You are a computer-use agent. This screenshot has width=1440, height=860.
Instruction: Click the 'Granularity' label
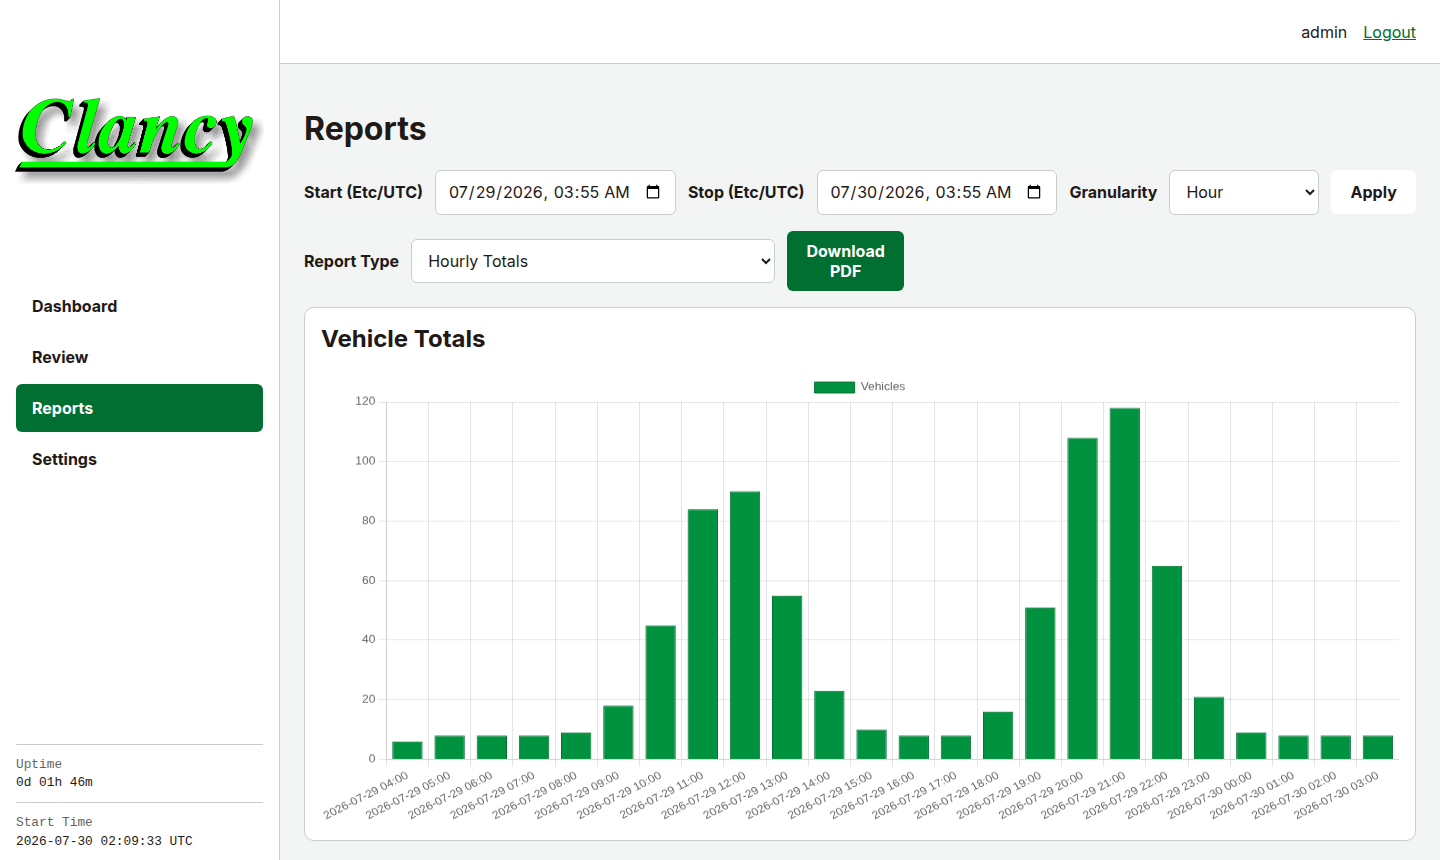click(1113, 192)
